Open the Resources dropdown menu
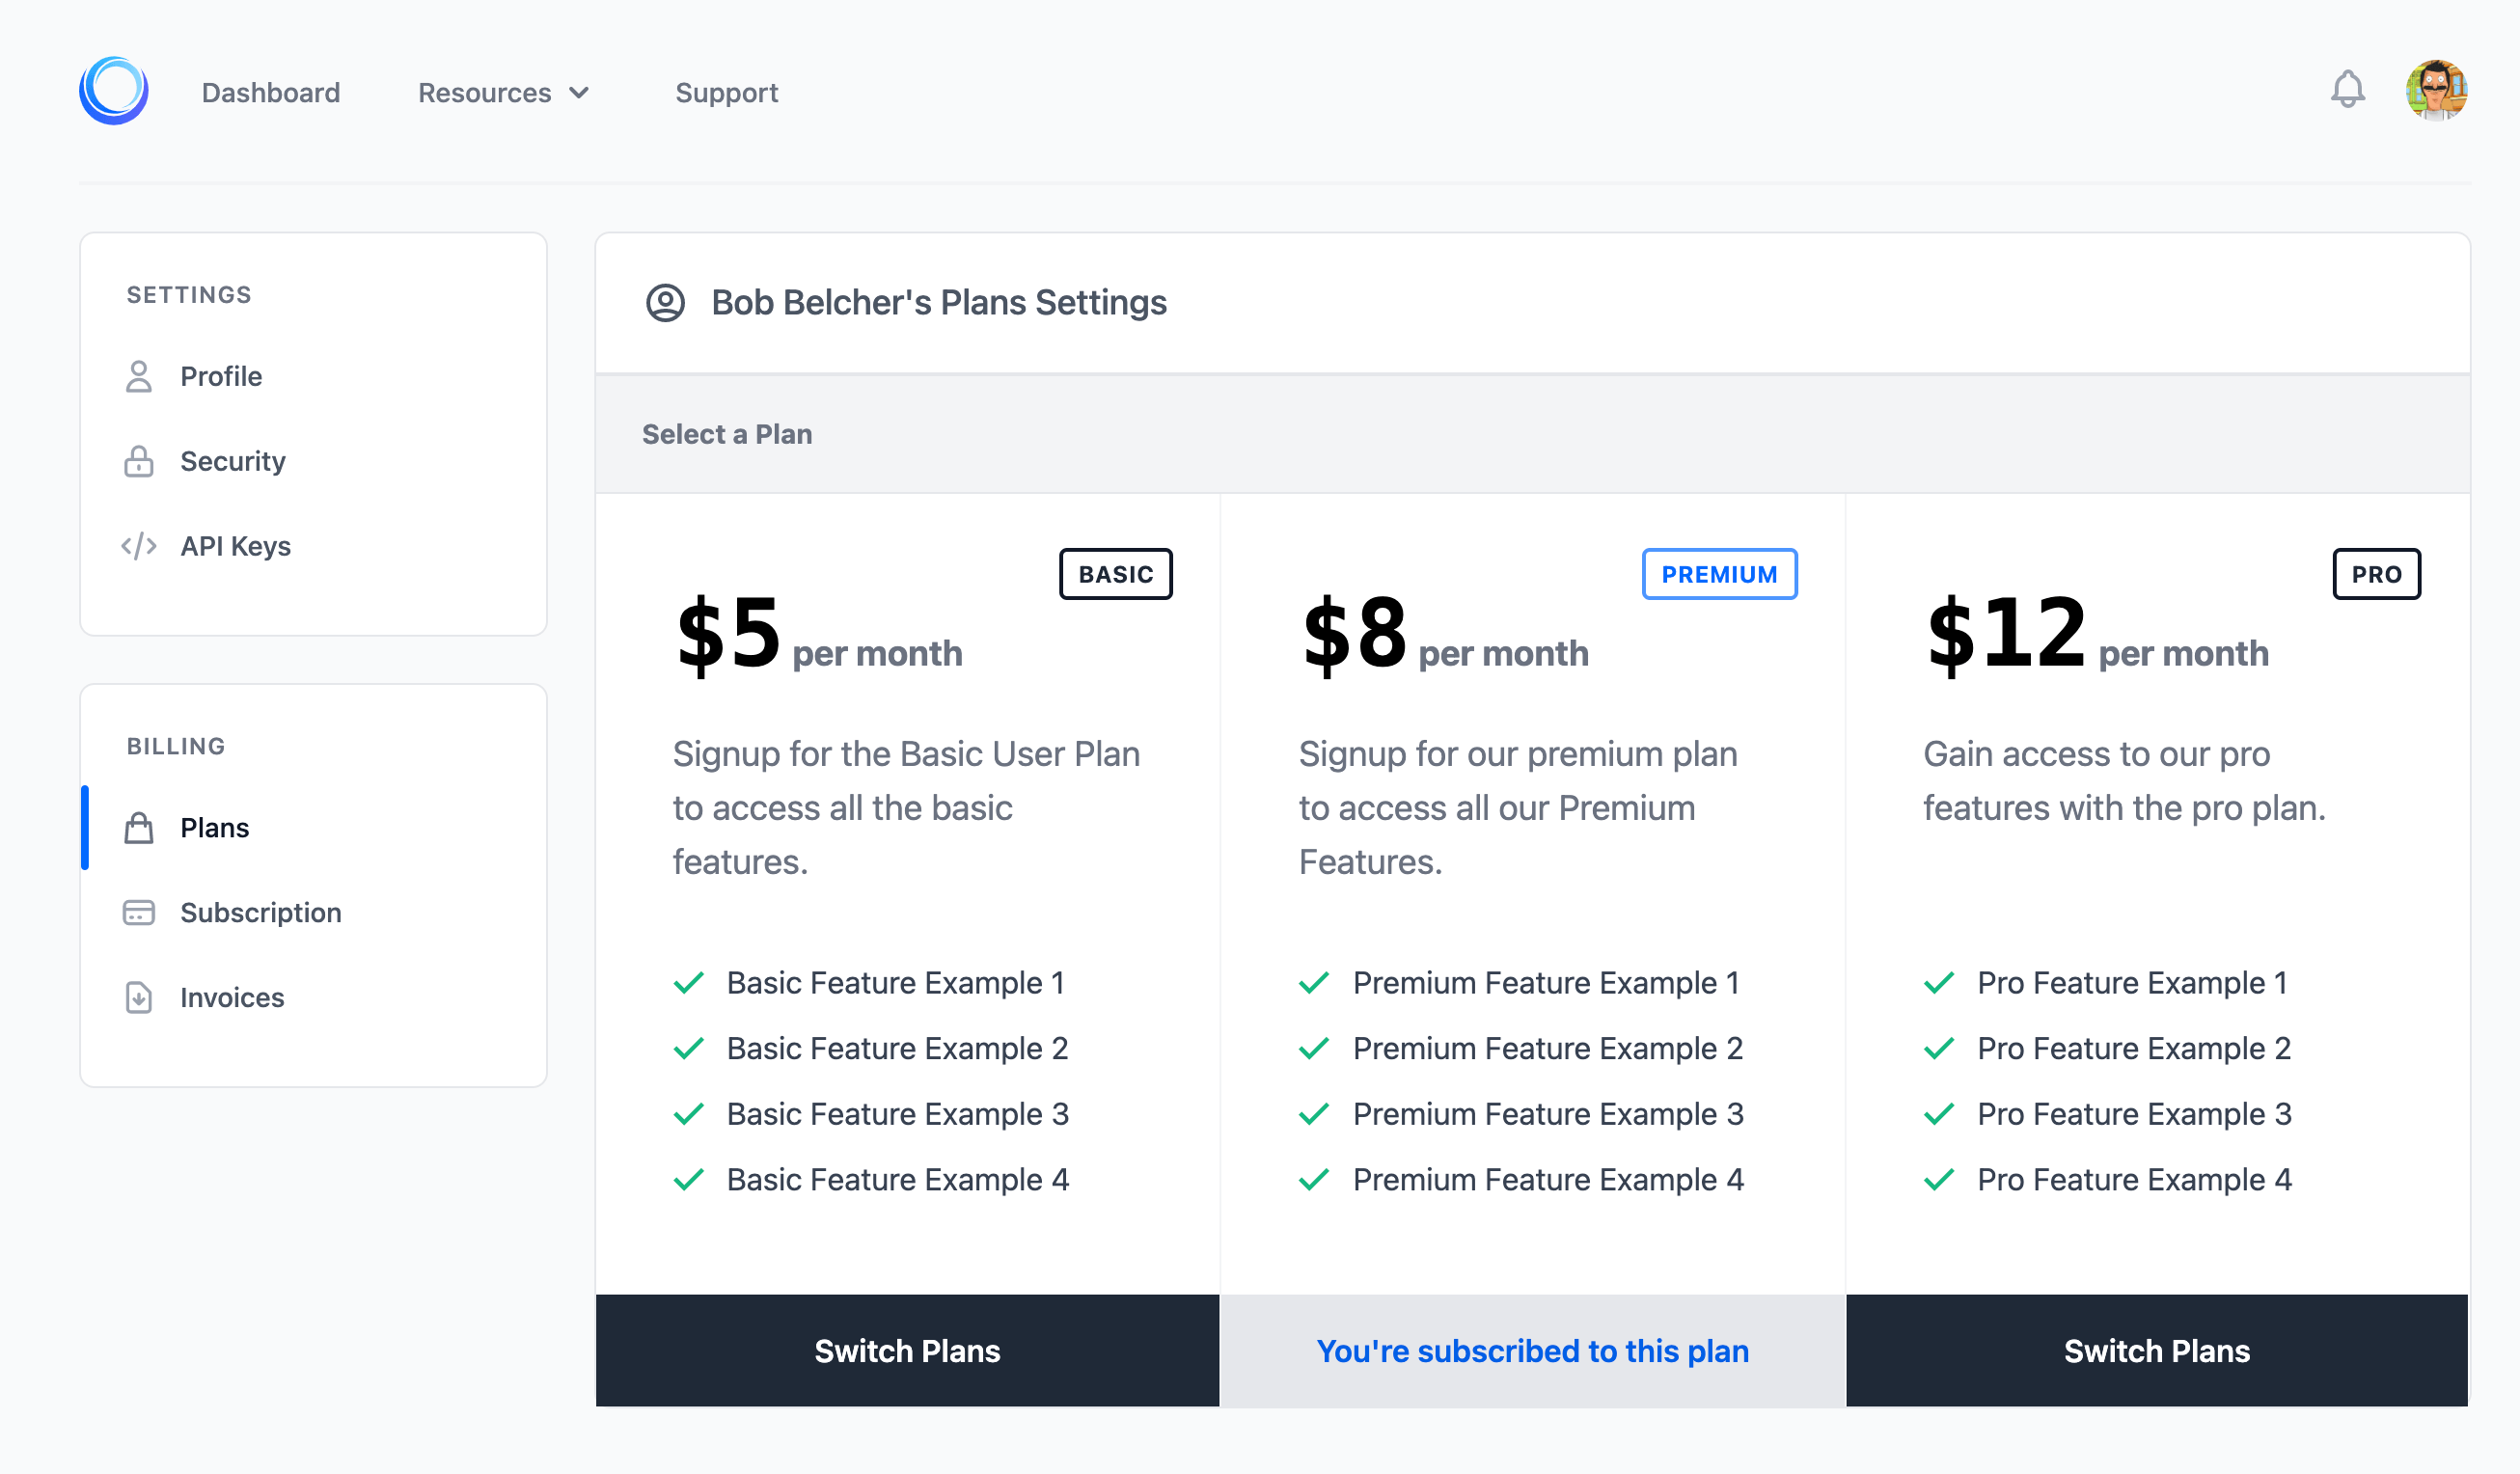2520x1474 pixels. click(504, 93)
